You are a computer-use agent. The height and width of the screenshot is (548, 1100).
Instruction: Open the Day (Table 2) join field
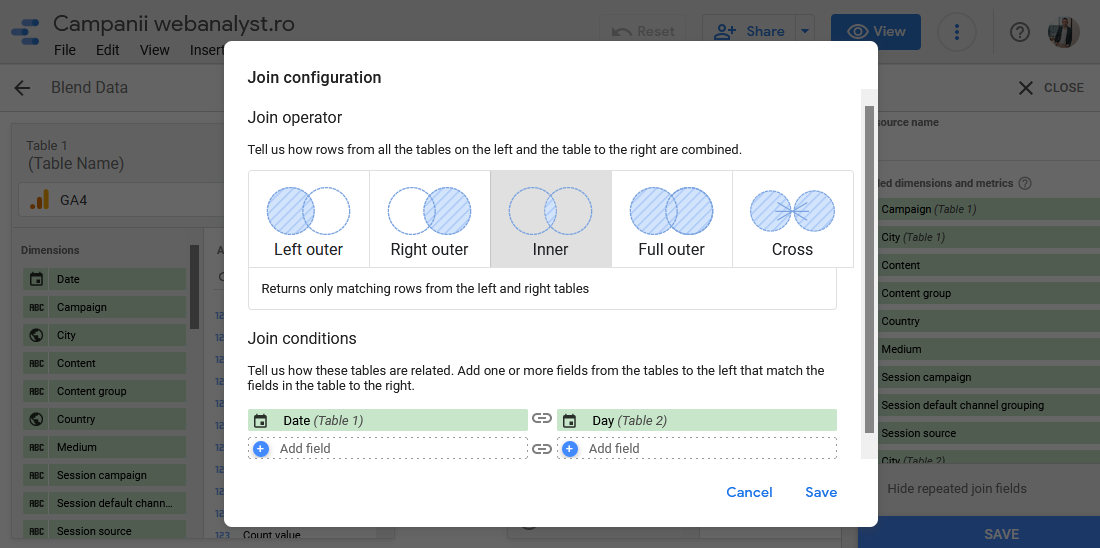[x=697, y=420]
